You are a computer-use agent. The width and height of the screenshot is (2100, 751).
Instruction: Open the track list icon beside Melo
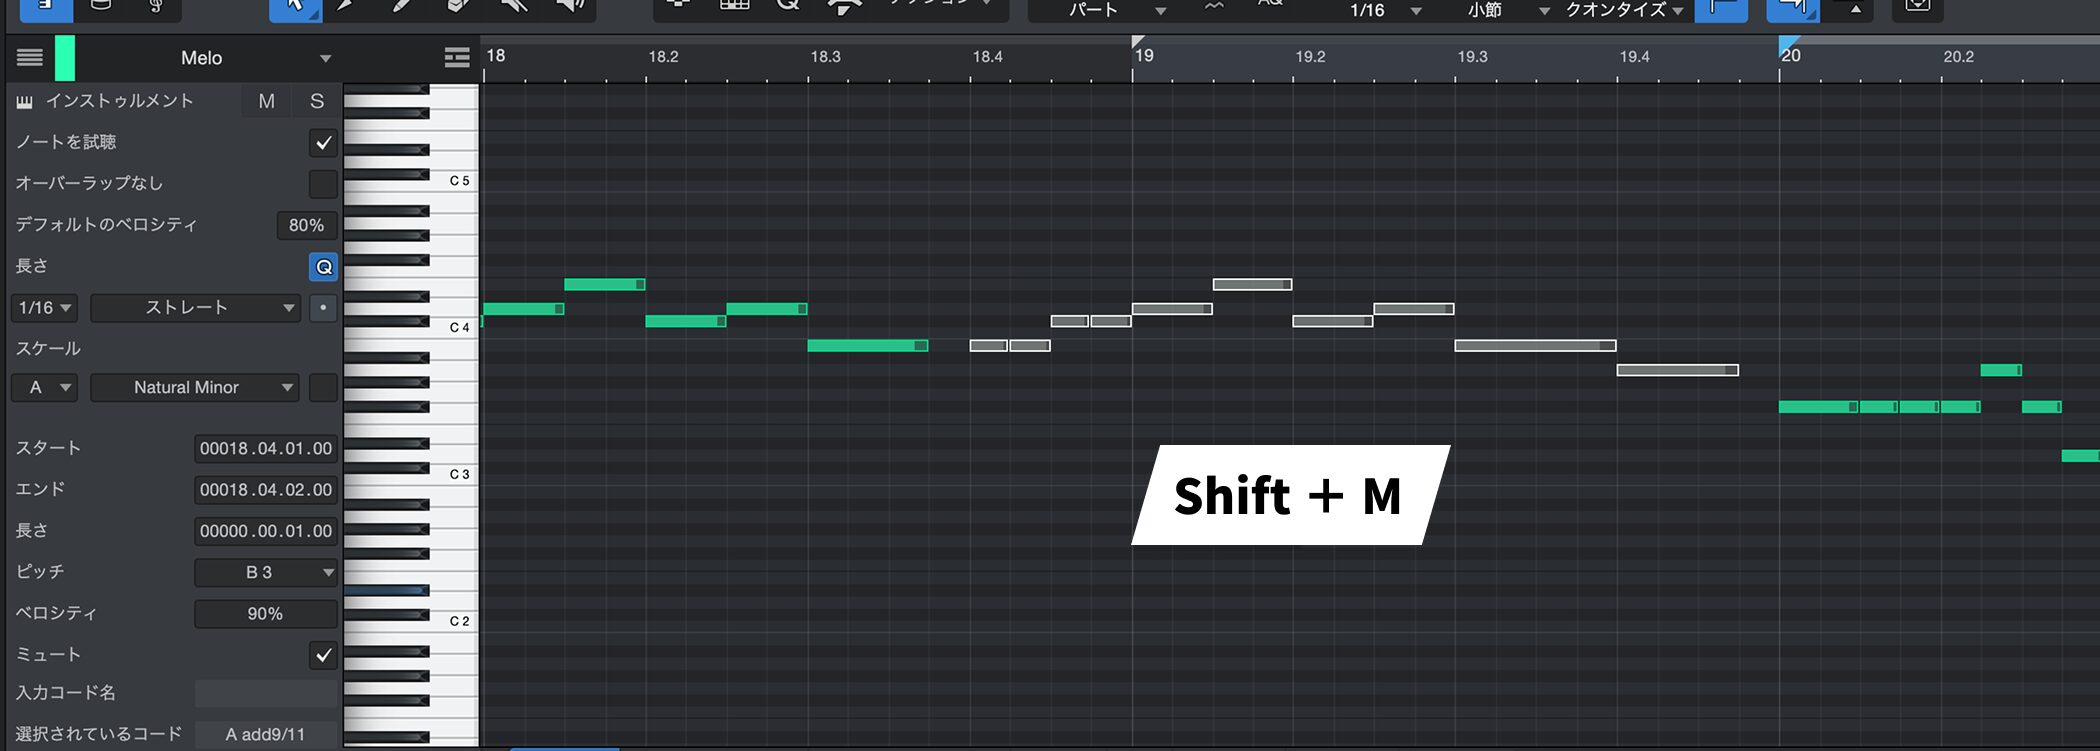coord(30,58)
